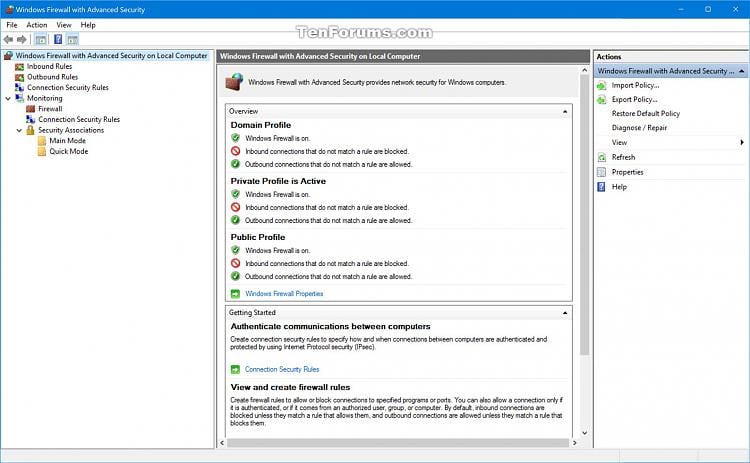Open the Action menu
Image resolution: width=750 pixels, height=463 pixels.
(x=37, y=25)
